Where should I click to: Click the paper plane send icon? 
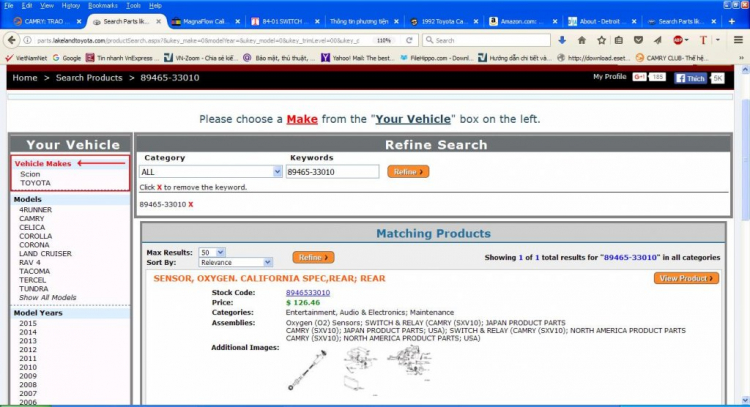click(x=658, y=40)
